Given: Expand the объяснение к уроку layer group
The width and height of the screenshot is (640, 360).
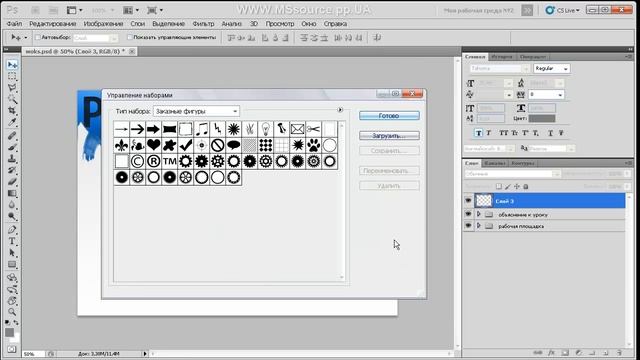Looking at the screenshot, I should [x=479, y=214].
